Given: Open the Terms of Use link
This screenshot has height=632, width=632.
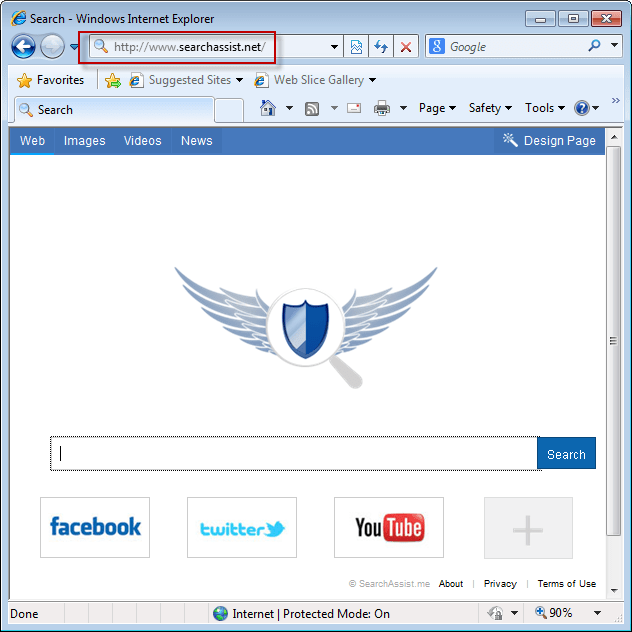Looking at the screenshot, I should [566, 584].
